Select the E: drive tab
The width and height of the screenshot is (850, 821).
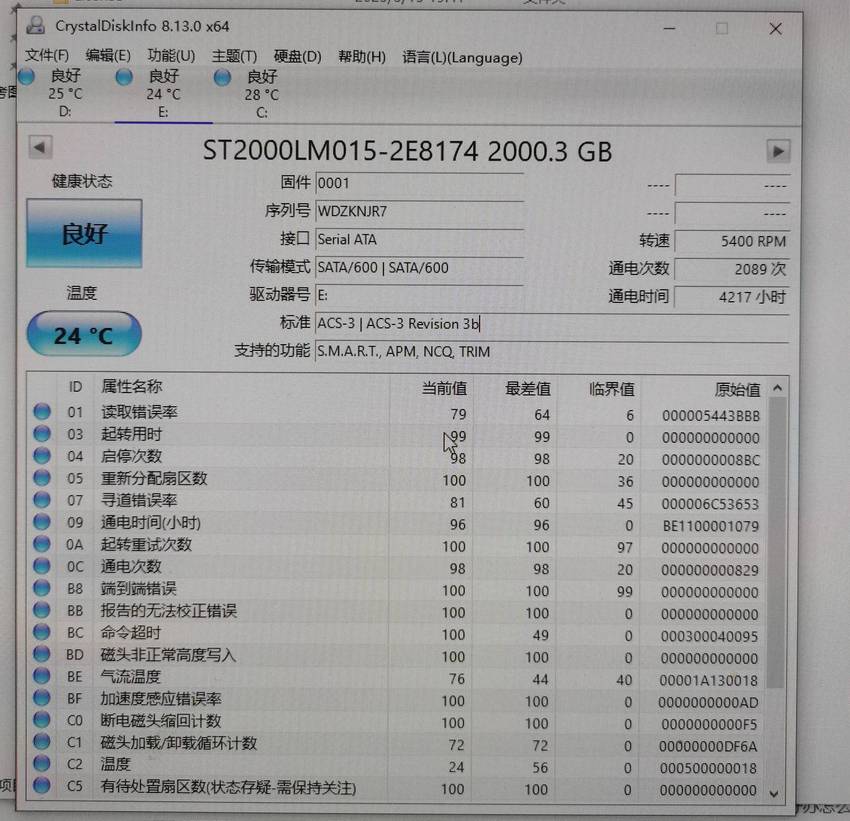(163, 94)
